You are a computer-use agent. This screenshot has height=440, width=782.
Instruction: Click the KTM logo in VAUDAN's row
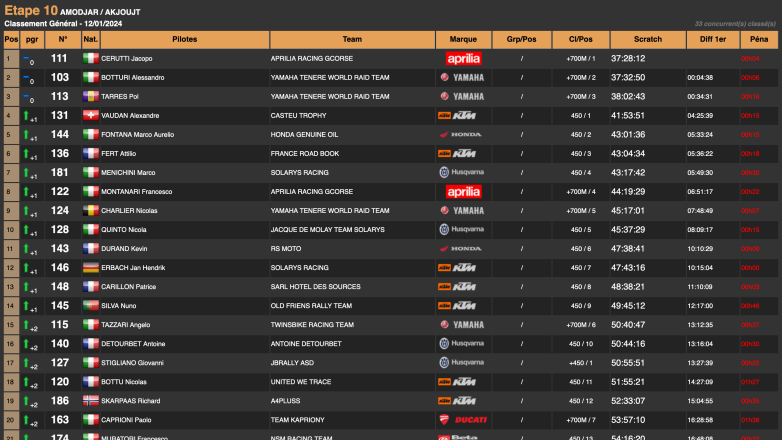click(x=457, y=115)
